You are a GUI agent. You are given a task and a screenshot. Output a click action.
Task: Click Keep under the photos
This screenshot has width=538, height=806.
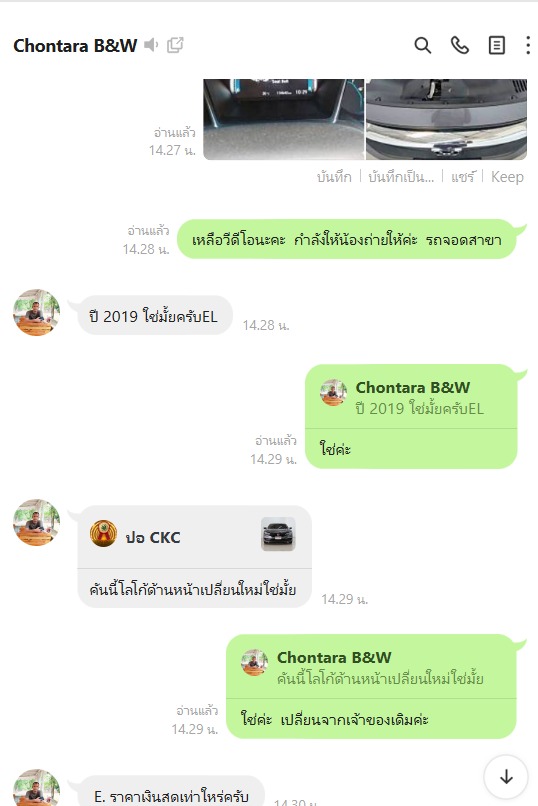coord(507,177)
